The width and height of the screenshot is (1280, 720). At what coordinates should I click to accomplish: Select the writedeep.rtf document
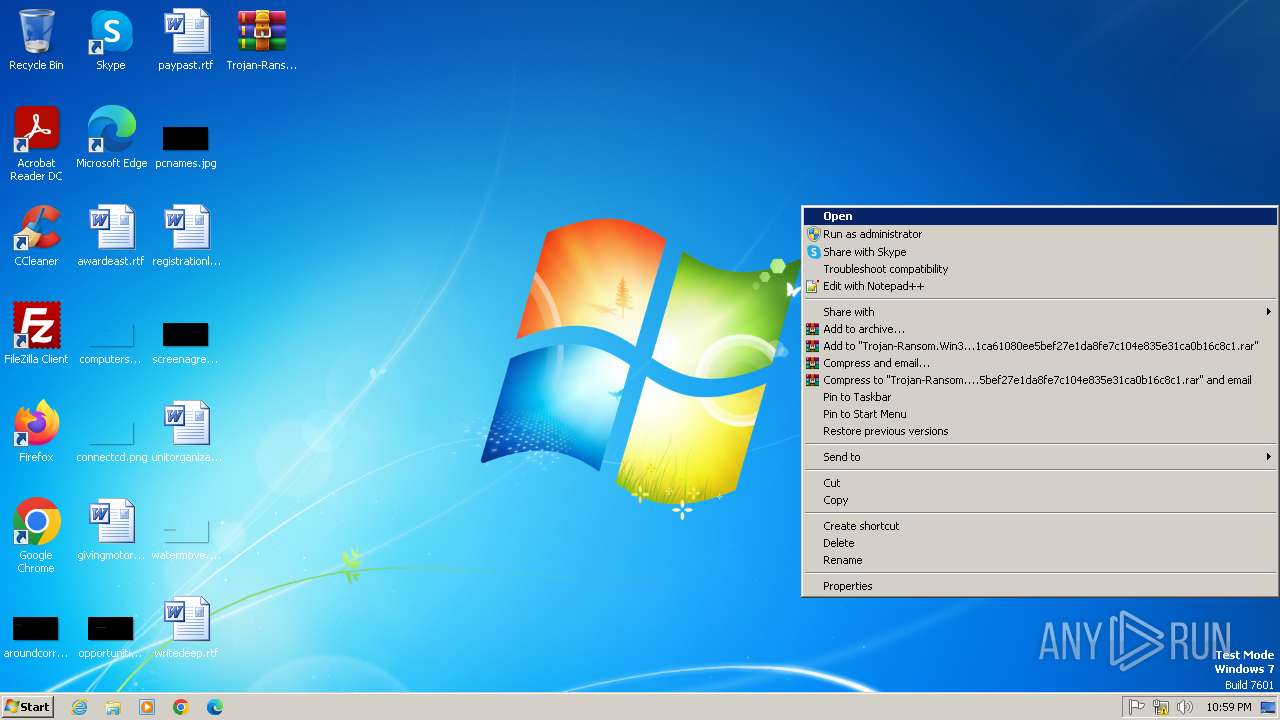(186, 628)
